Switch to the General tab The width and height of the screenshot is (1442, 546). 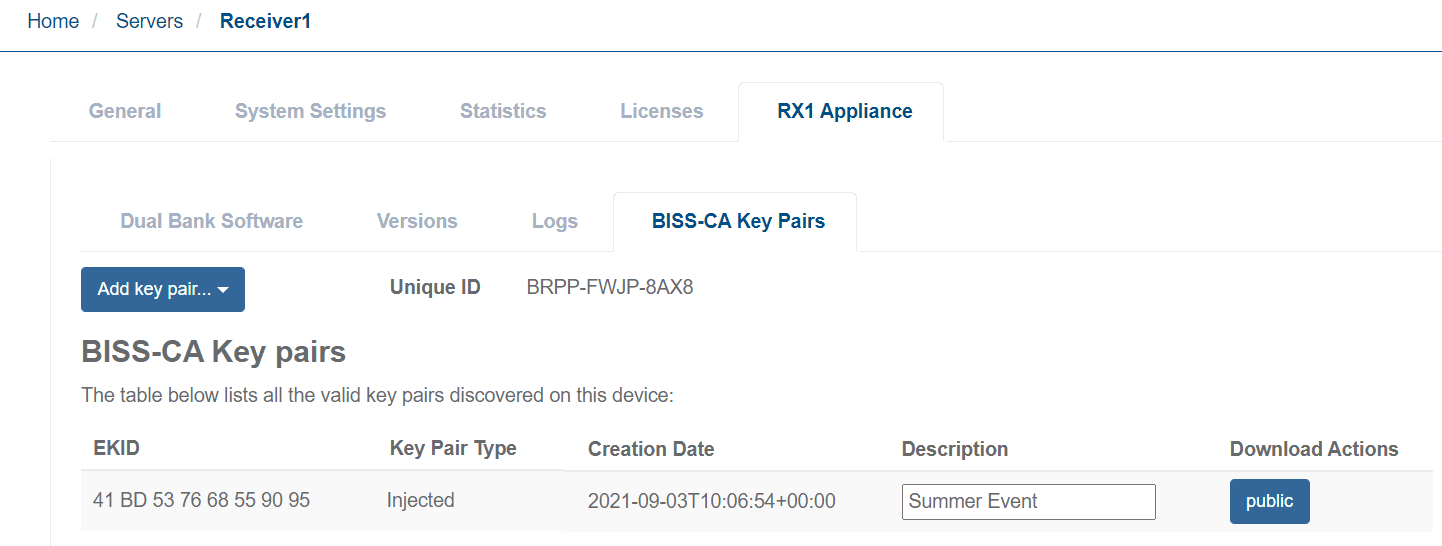(x=125, y=112)
